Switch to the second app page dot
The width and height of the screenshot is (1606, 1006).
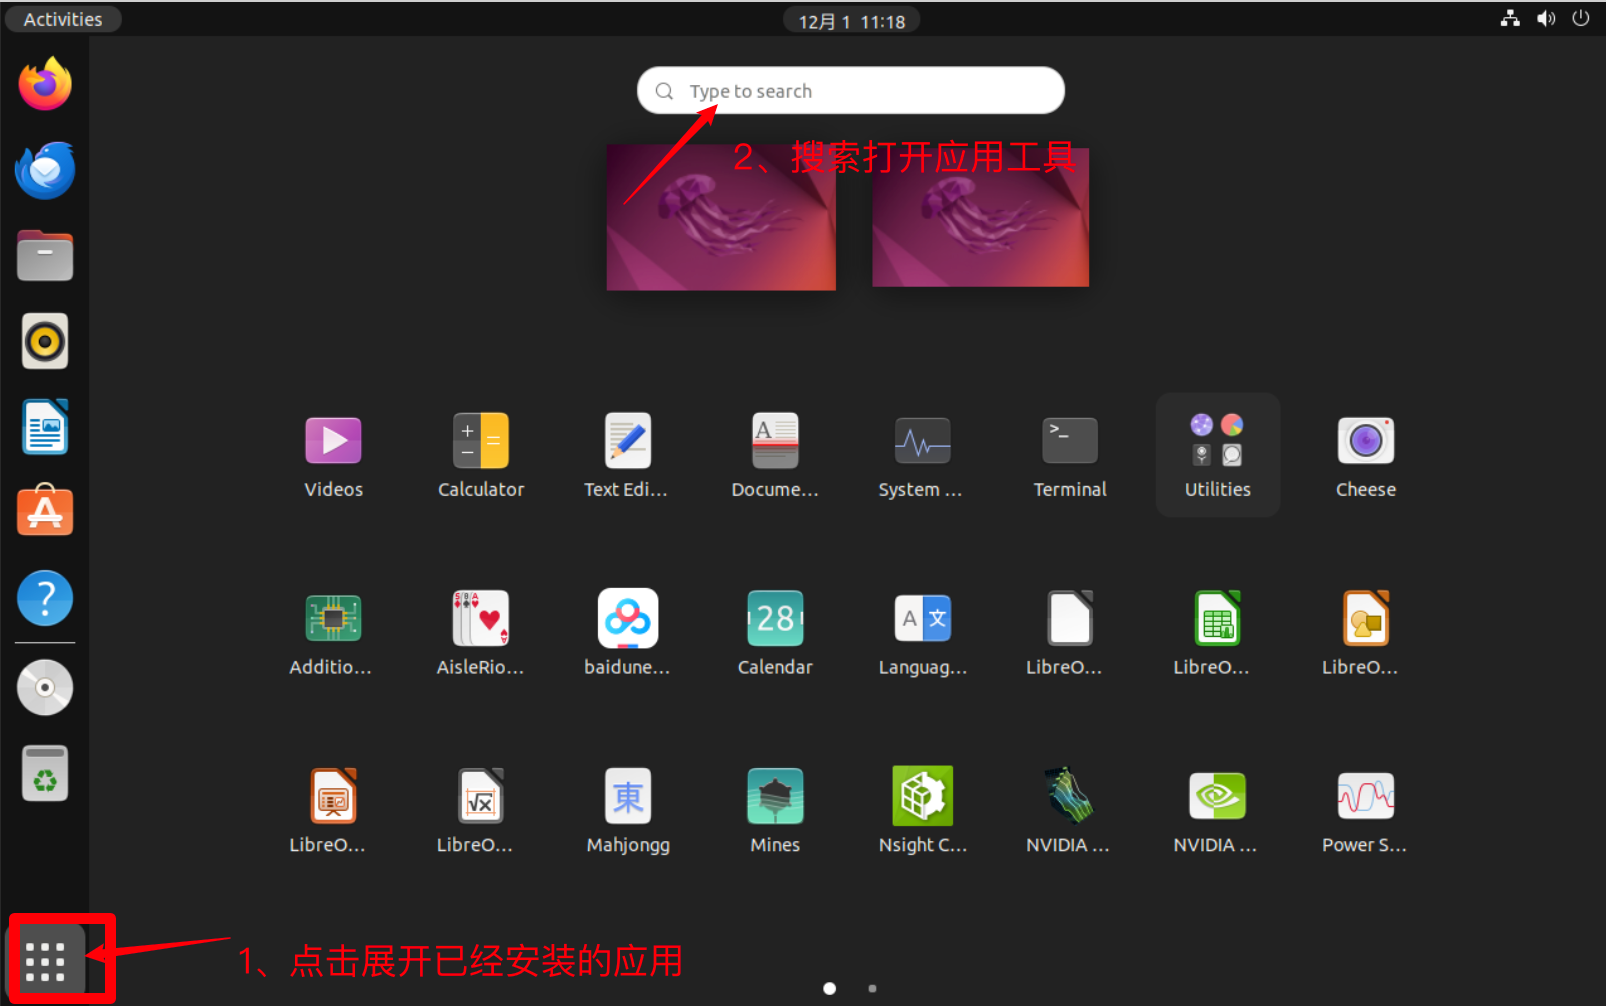[x=872, y=988]
